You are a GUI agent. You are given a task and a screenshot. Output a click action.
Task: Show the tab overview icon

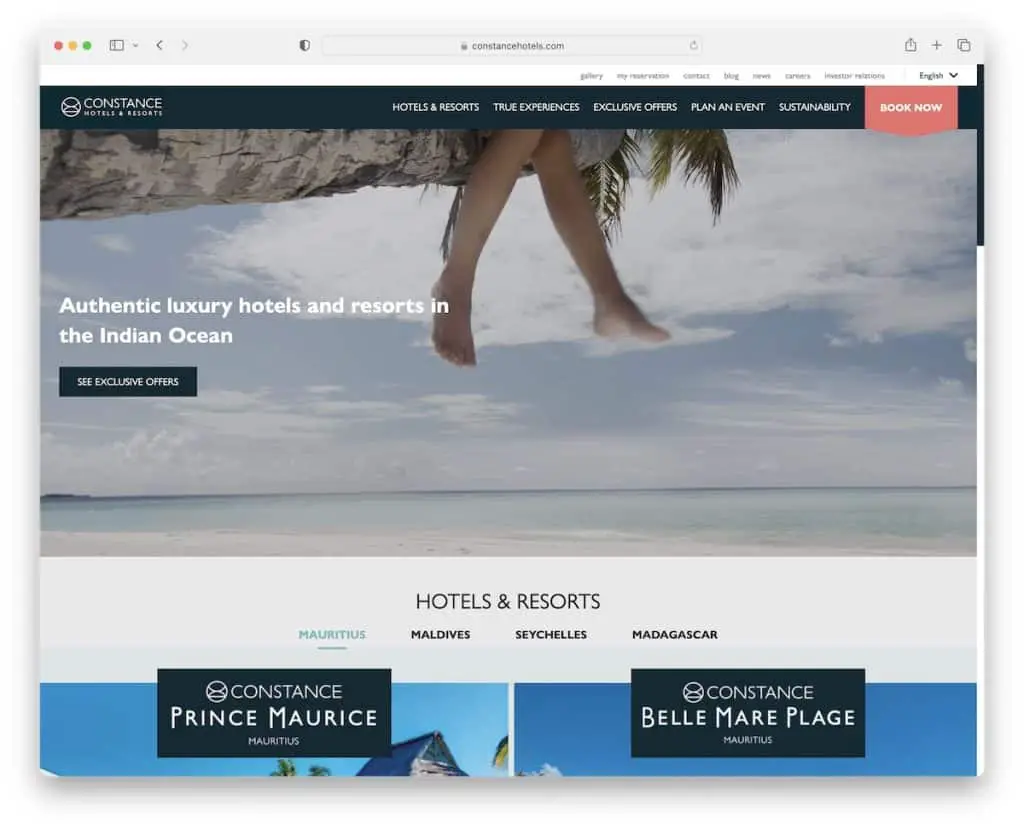(963, 45)
